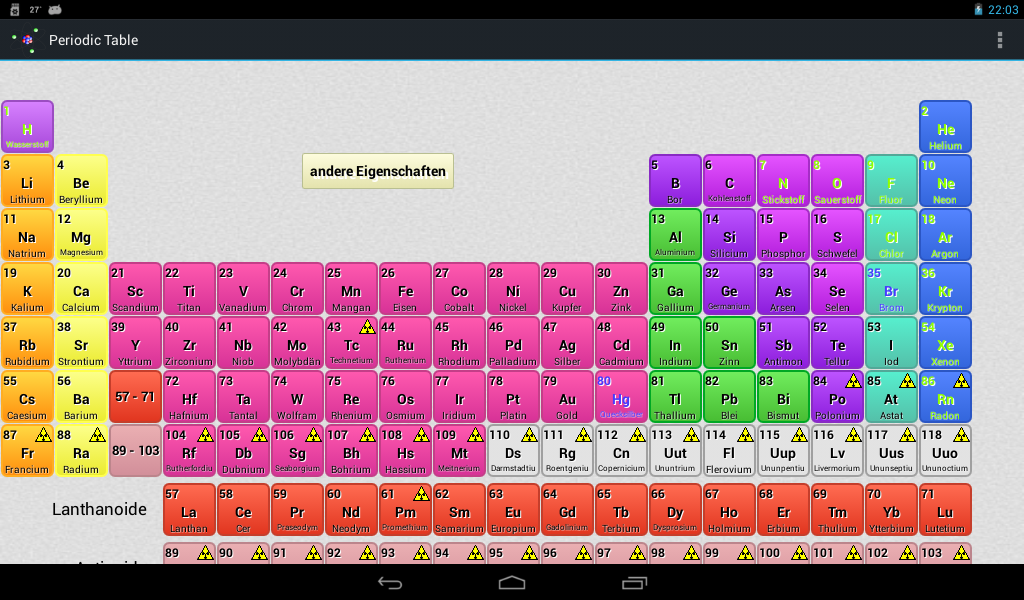
Task: Click the Lanthanoide row label
Action: coord(99,509)
